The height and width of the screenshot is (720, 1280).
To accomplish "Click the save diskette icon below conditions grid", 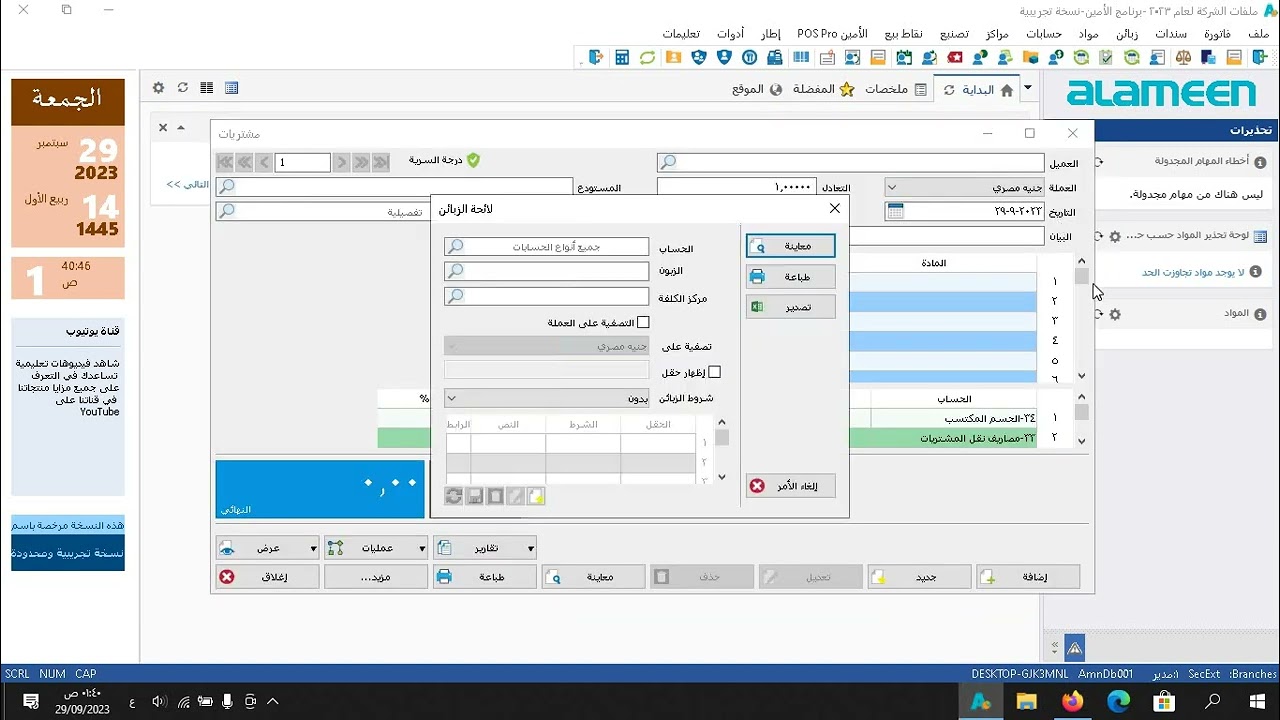I will pos(475,496).
